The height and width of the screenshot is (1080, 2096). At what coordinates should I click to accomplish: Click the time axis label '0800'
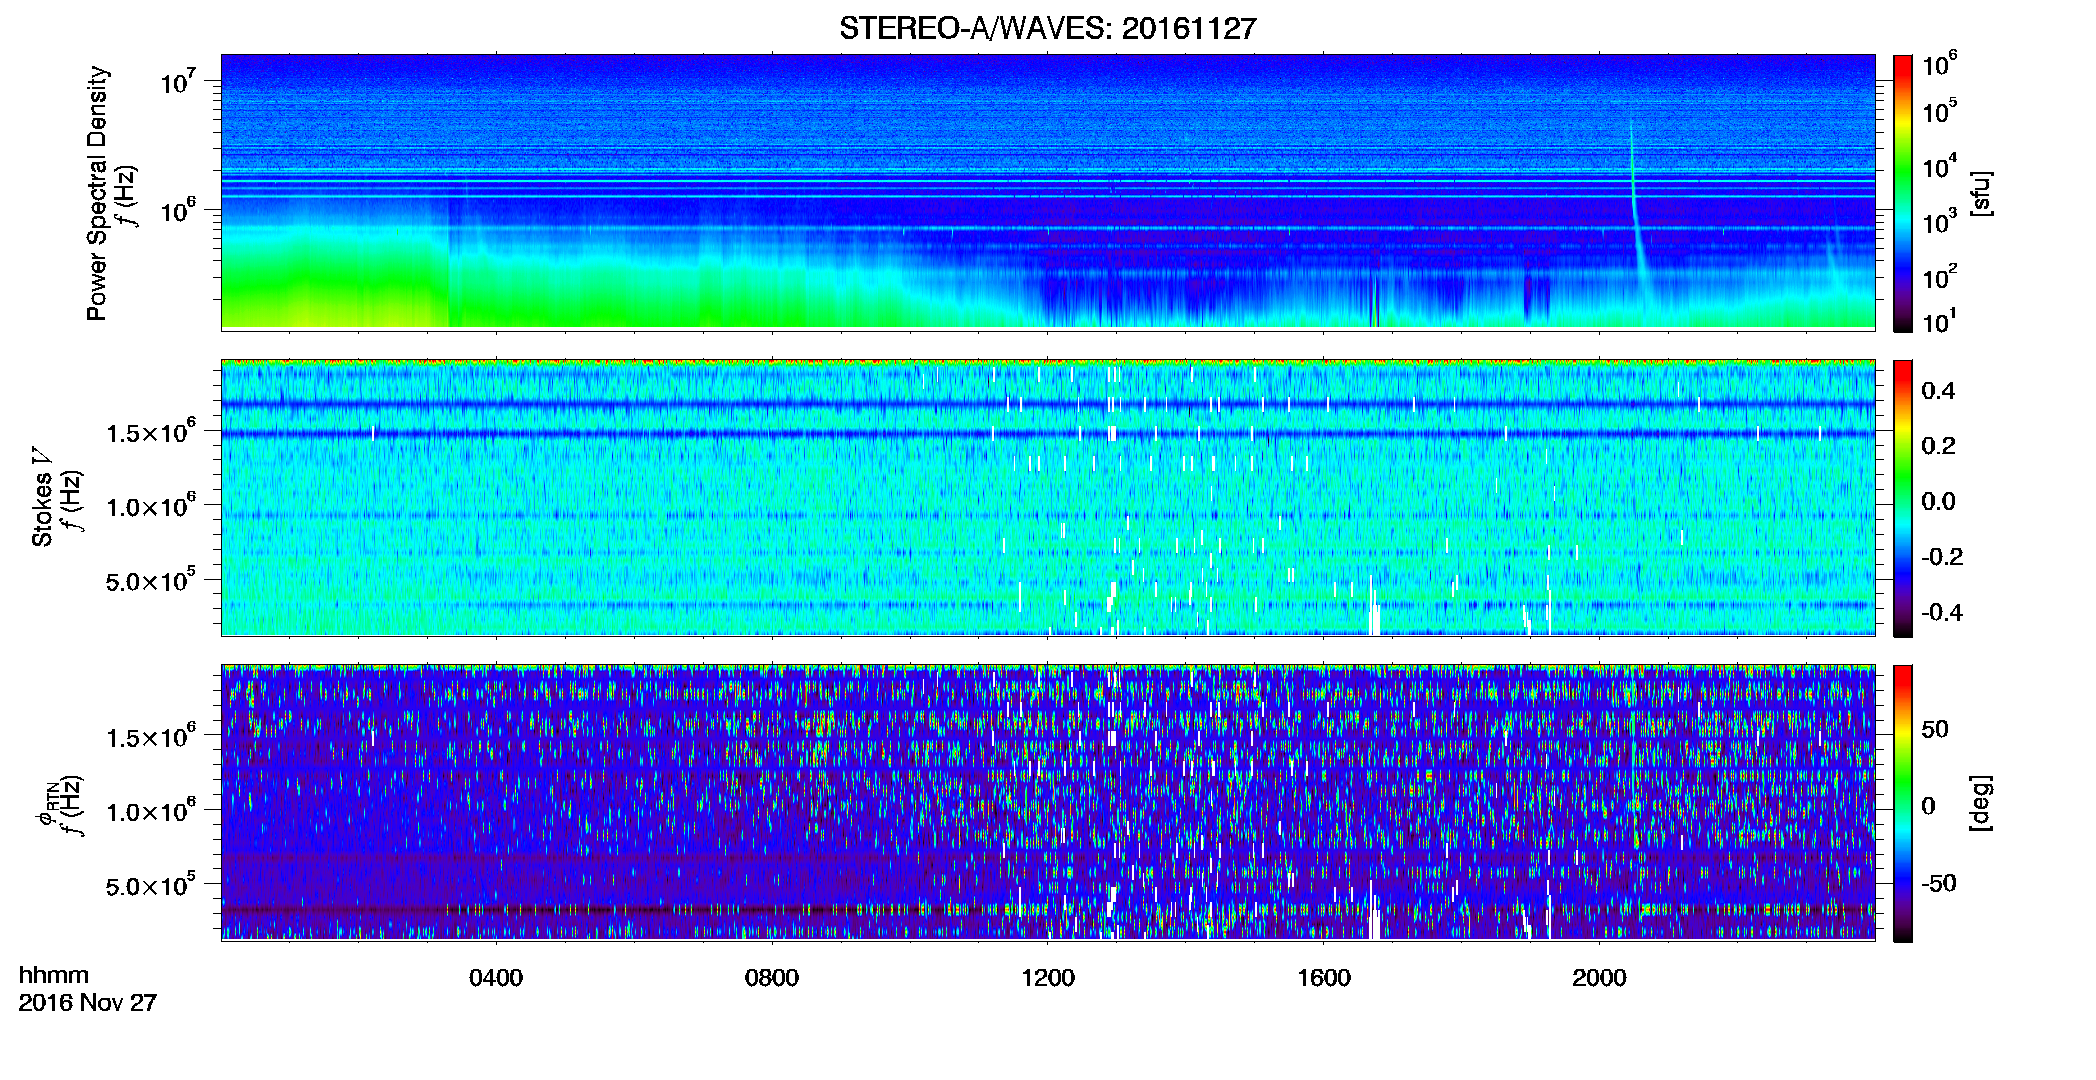coord(772,978)
